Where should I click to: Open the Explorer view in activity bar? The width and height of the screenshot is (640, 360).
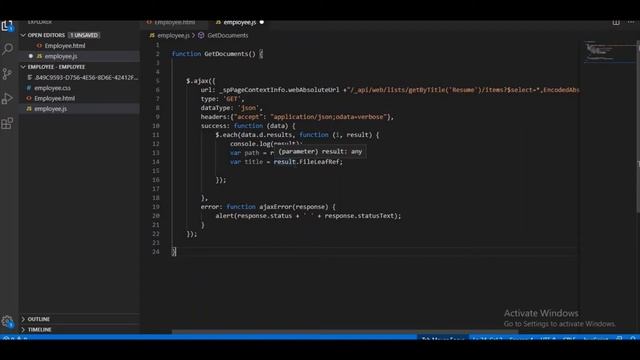pyautogui.click(x=7, y=26)
